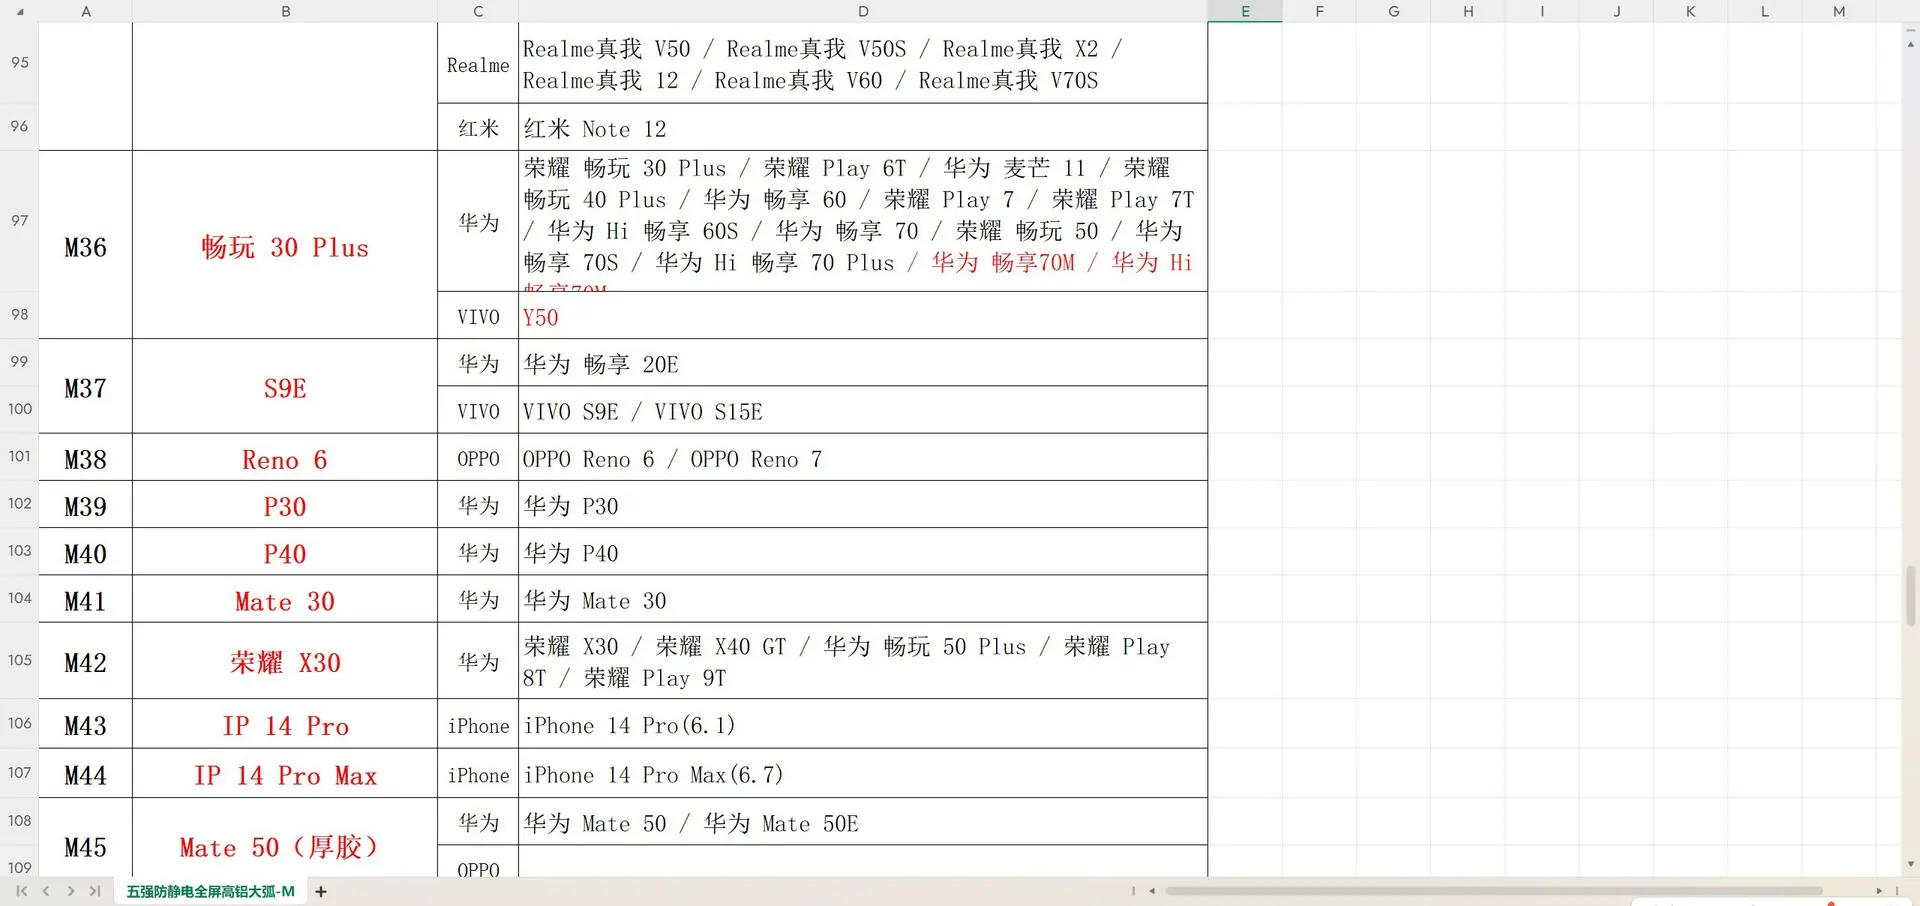1920x906 pixels.
Task: Select the cell containing M36
Action: click(x=86, y=245)
